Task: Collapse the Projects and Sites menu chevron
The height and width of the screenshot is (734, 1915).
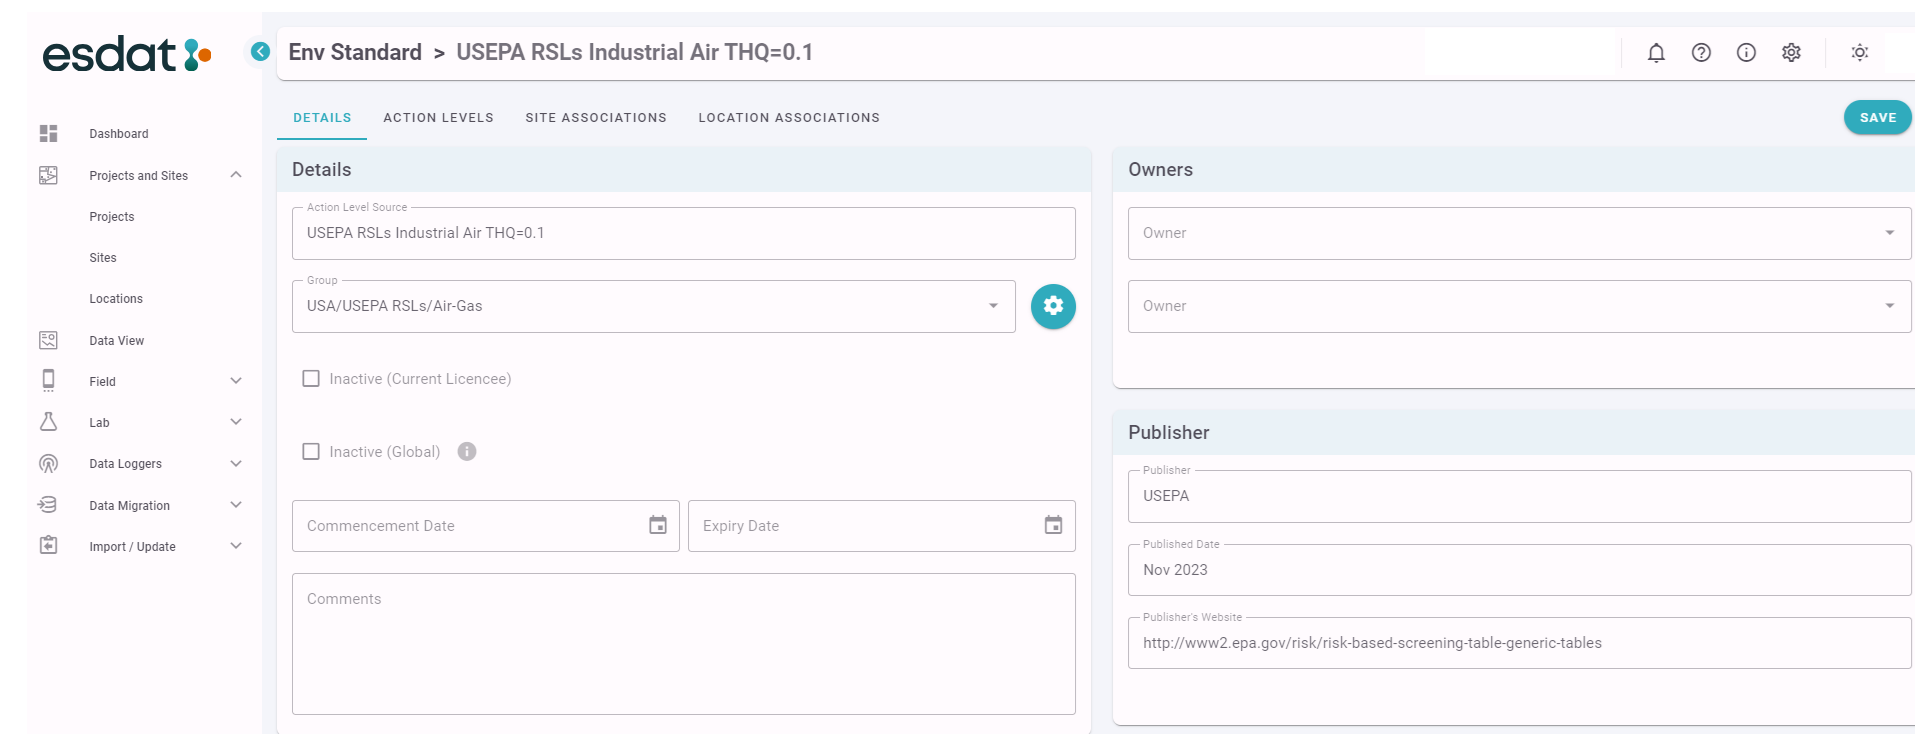Action: coord(236,175)
